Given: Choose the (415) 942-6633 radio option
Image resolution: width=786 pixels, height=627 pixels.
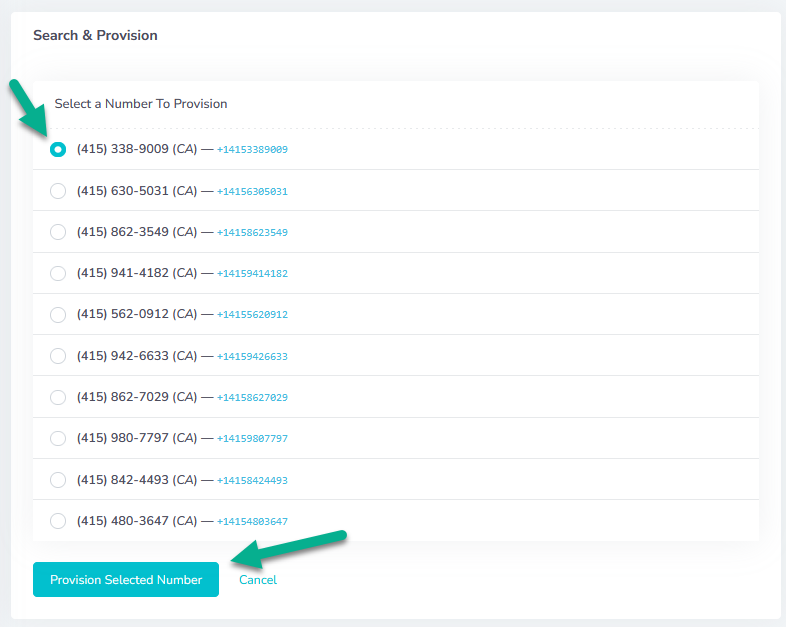Looking at the screenshot, I should 58,356.
